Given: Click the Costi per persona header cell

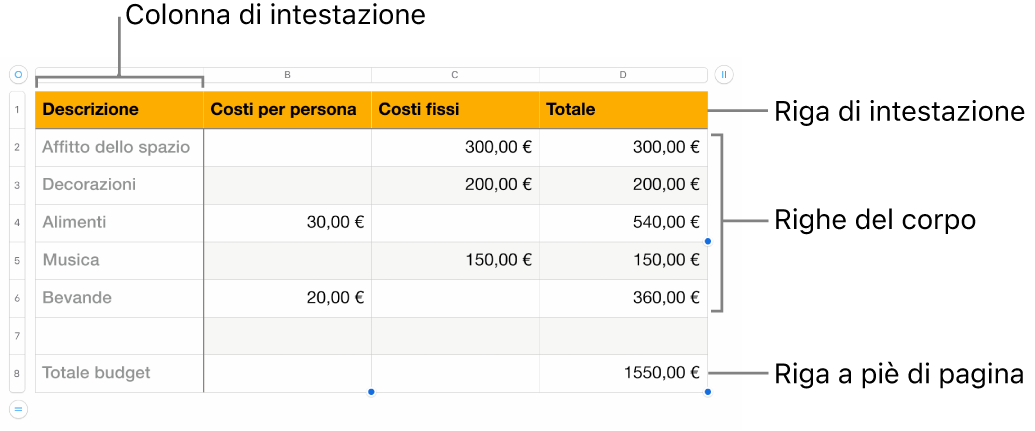Looking at the screenshot, I should pos(287,110).
